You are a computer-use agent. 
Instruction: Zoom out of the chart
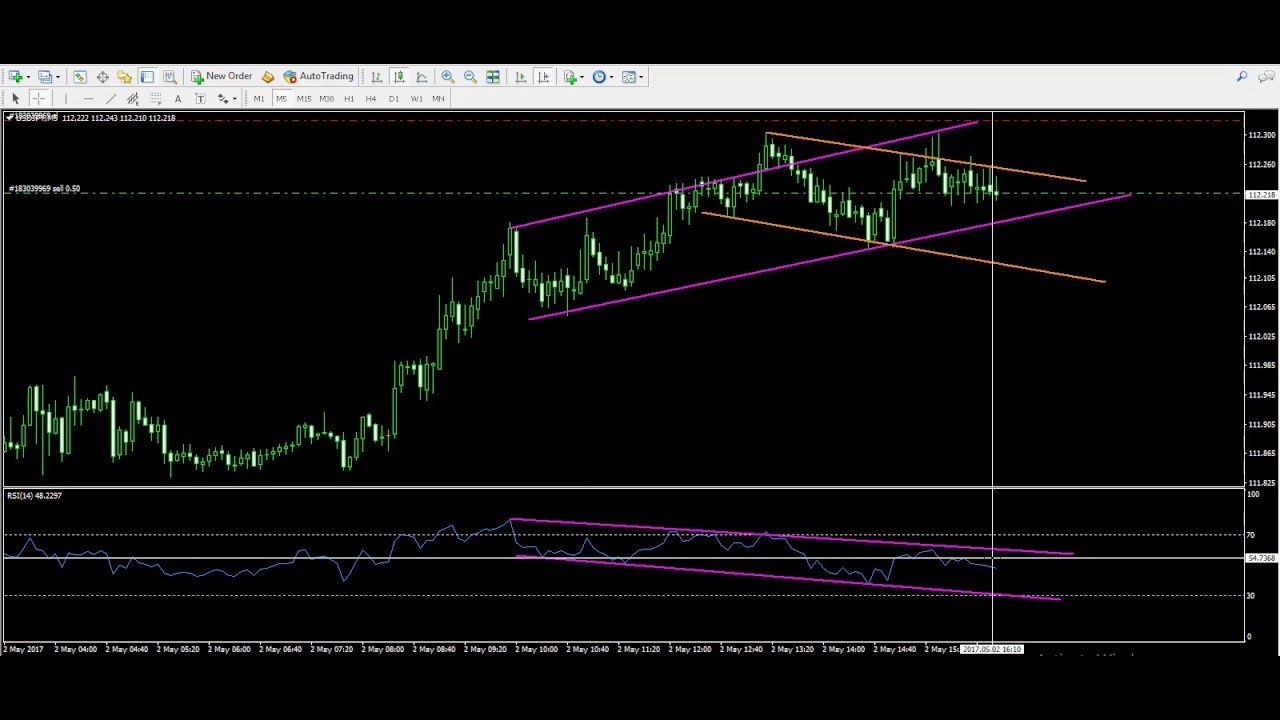(470, 77)
